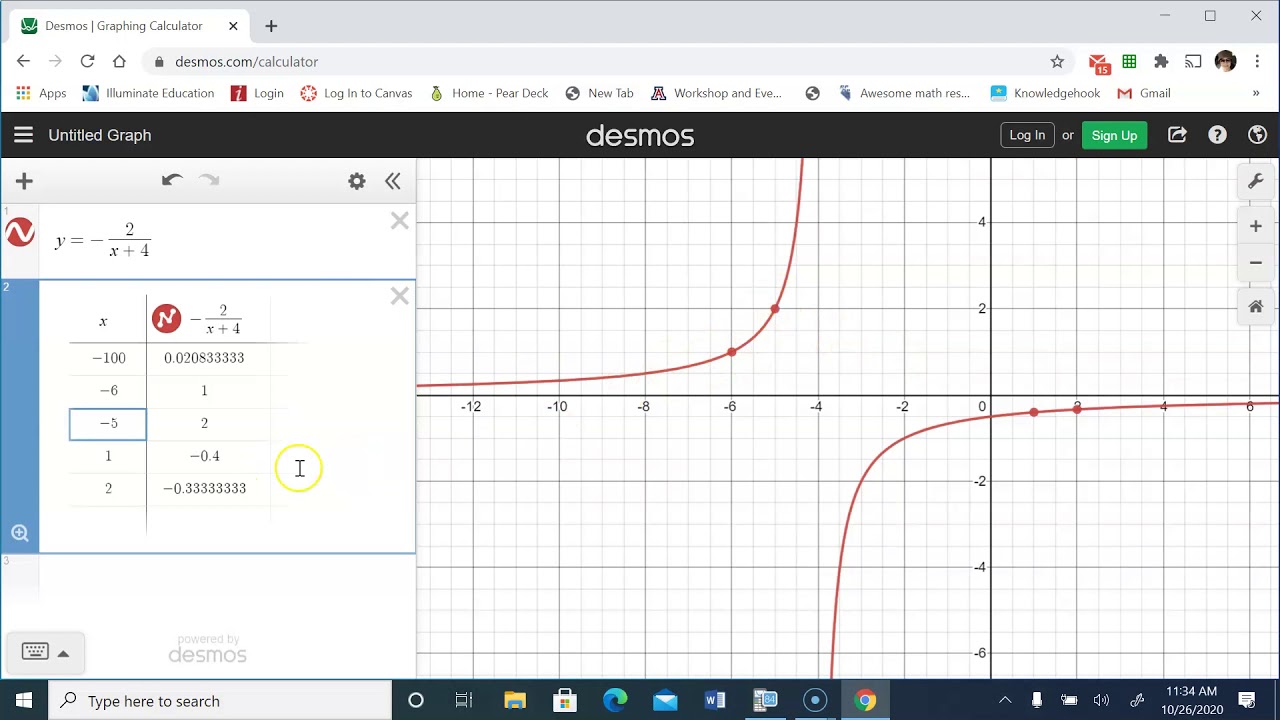Screen dimensions: 1280x720
Task: Select the Desmos Graphing Calculator browser tab
Action: pos(125,26)
